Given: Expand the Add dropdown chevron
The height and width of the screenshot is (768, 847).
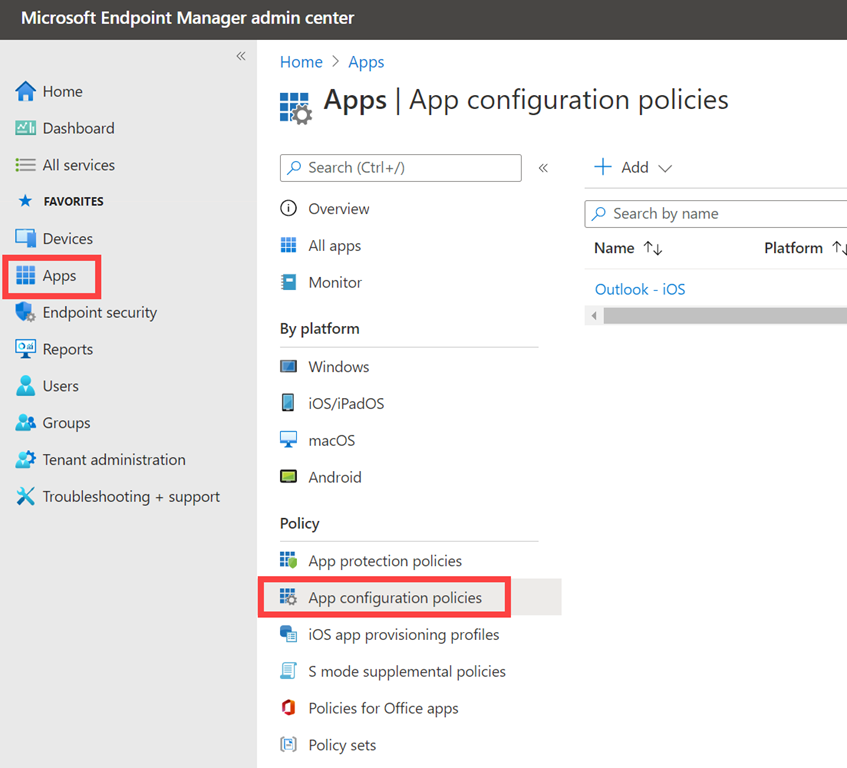Looking at the screenshot, I should pyautogui.click(x=665, y=168).
